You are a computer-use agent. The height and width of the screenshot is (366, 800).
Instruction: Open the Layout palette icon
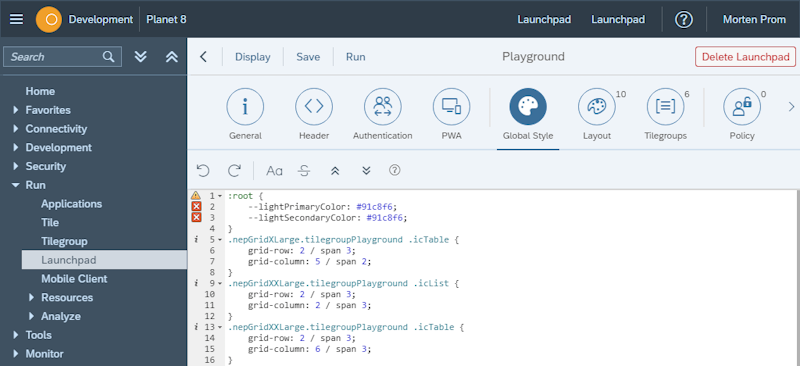[597, 107]
